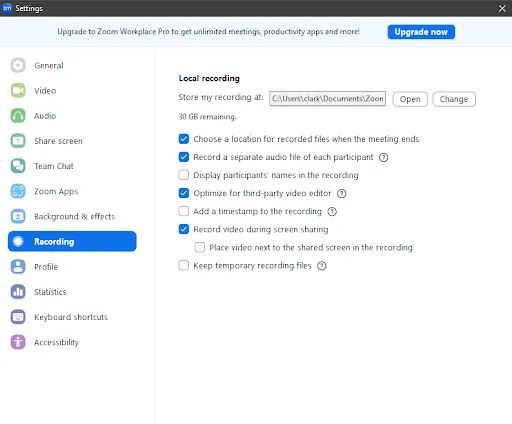Screen dimensions: 512x424
Task: Click the General settings gear icon
Action: (18, 65)
